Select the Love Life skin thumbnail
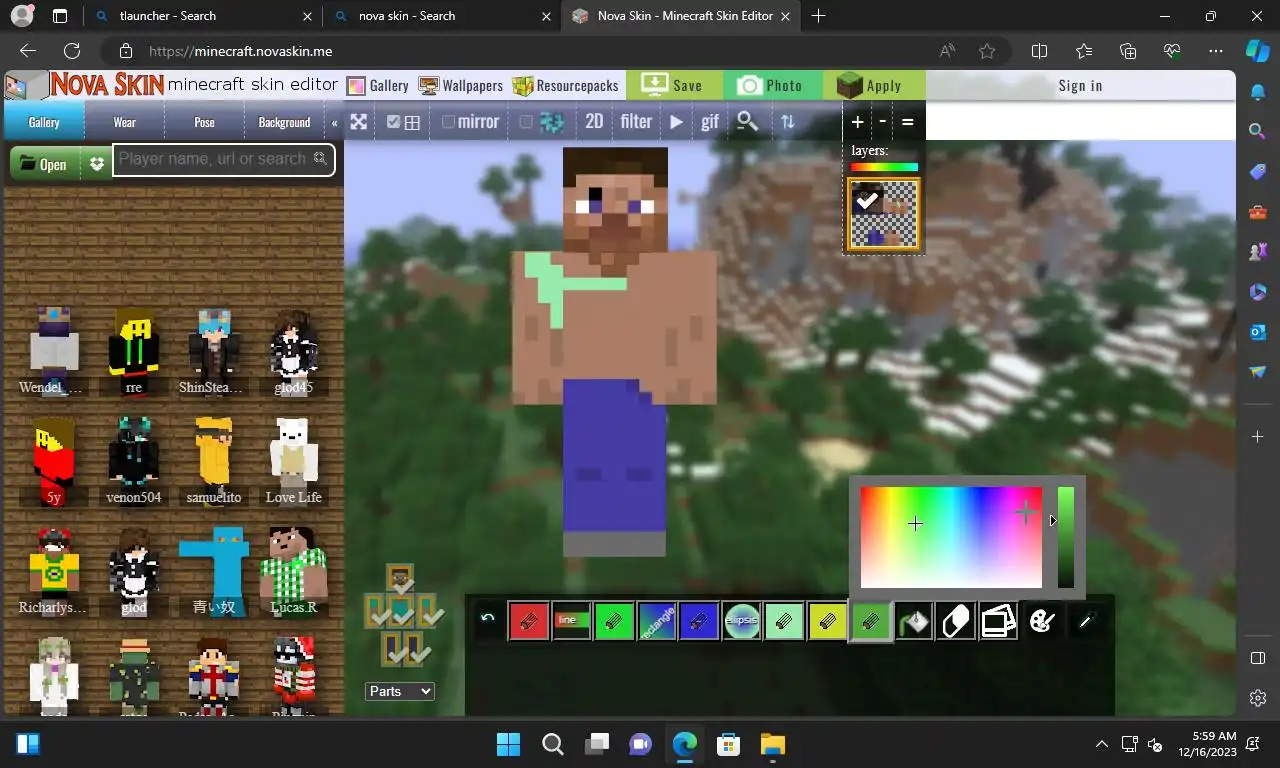This screenshot has width=1280, height=768. coord(294,460)
